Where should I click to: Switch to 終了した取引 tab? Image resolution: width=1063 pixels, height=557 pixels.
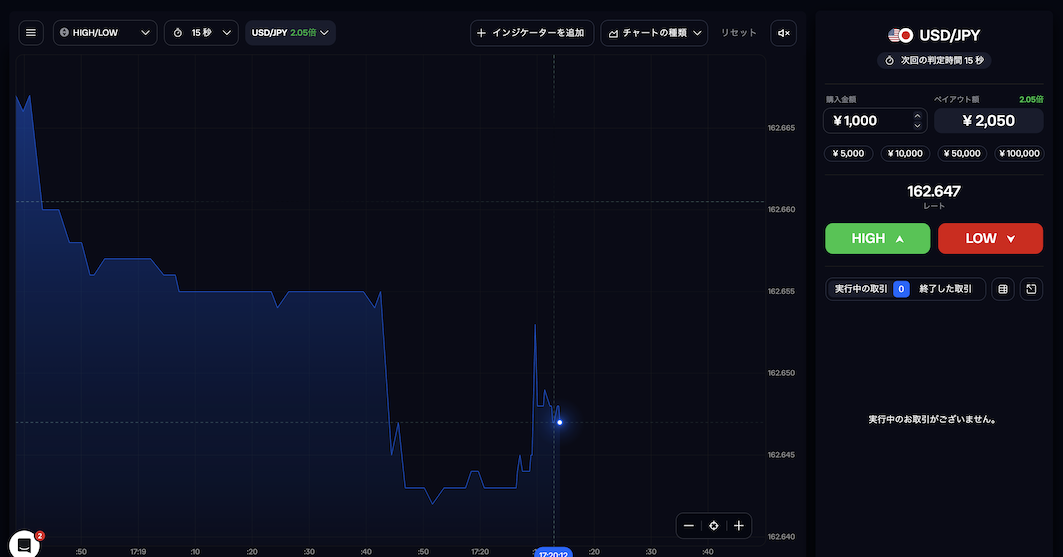click(946, 289)
